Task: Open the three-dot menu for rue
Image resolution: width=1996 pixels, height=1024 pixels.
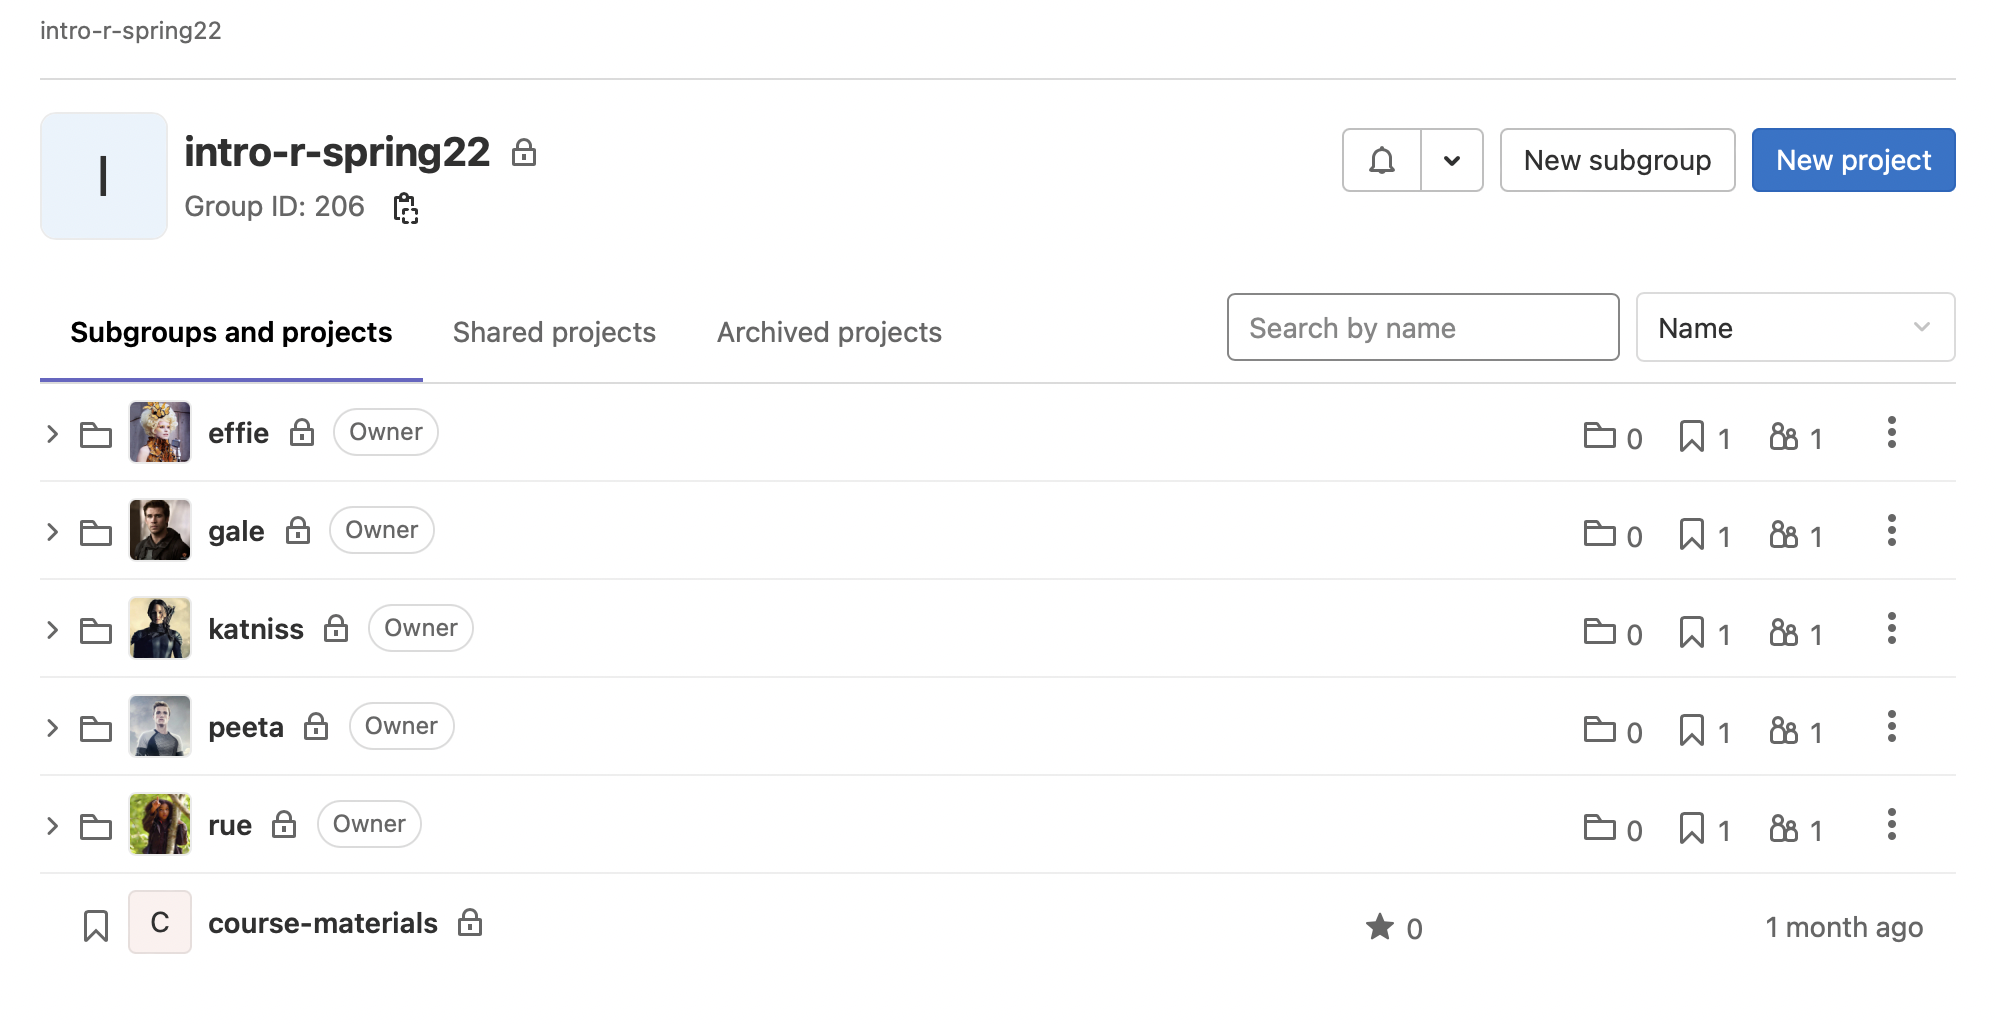Action: [x=1891, y=825]
